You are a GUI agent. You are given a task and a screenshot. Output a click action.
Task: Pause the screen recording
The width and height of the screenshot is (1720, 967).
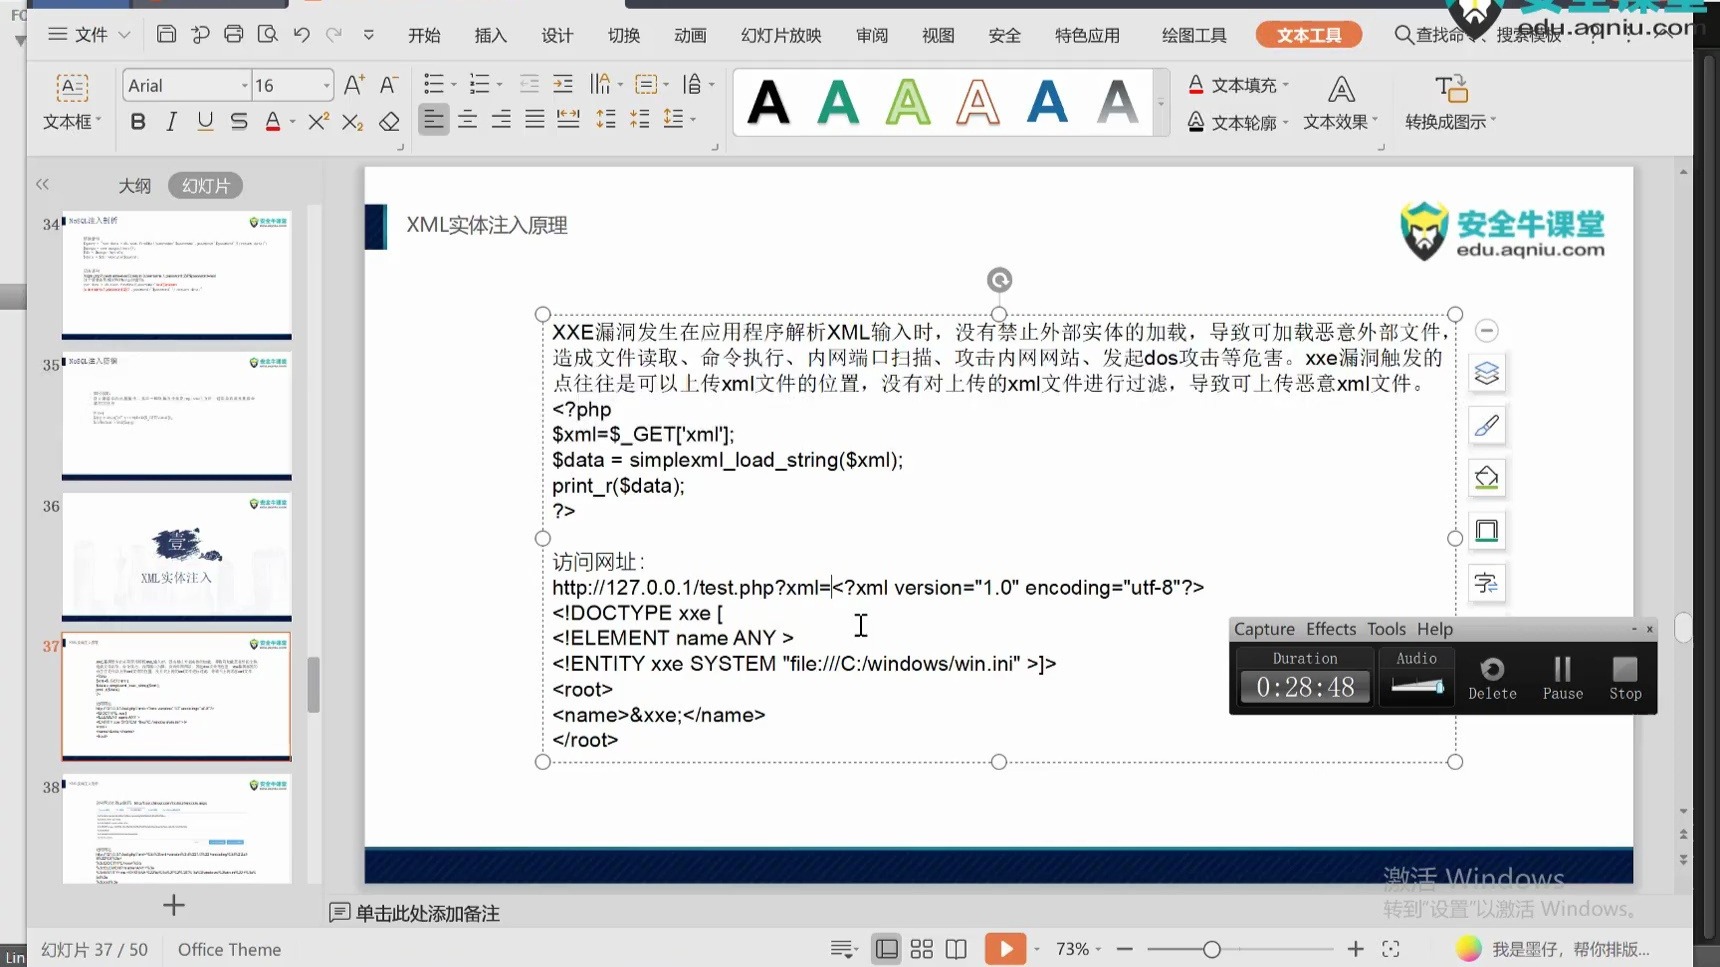pyautogui.click(x=1562, y=676)
